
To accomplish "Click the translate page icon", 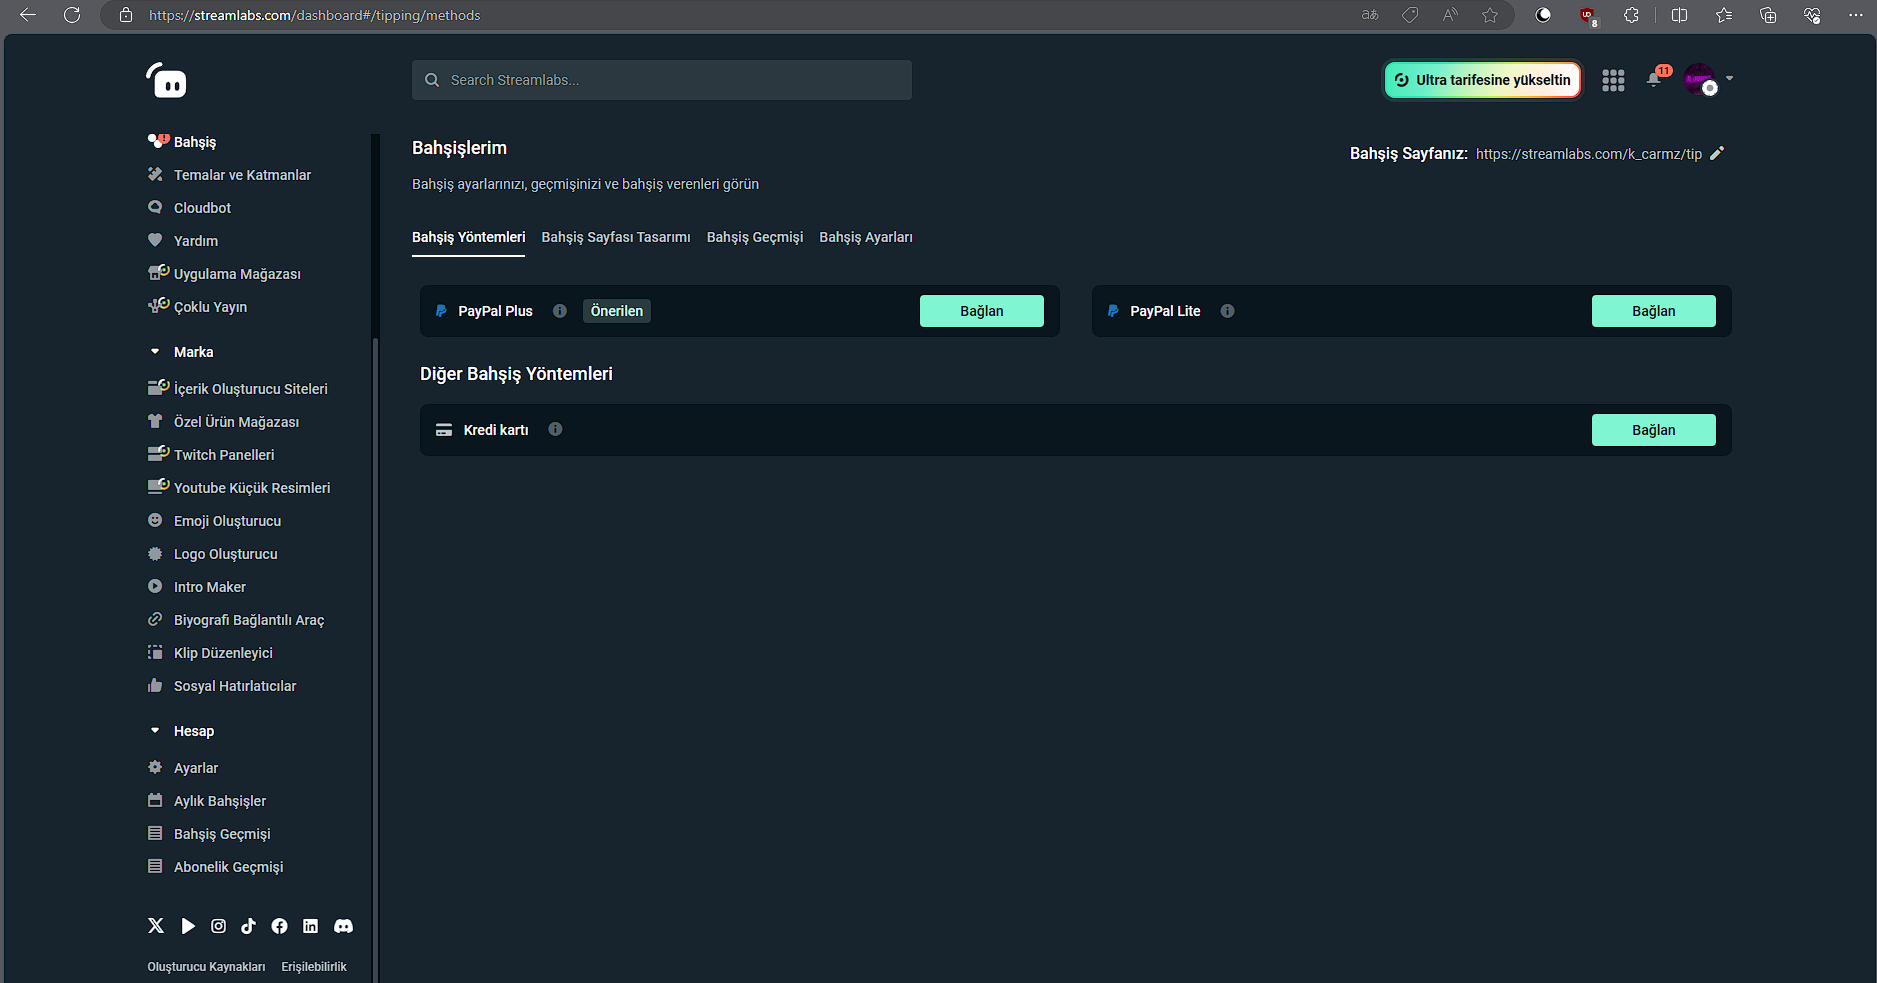I will pos(1370,15).
